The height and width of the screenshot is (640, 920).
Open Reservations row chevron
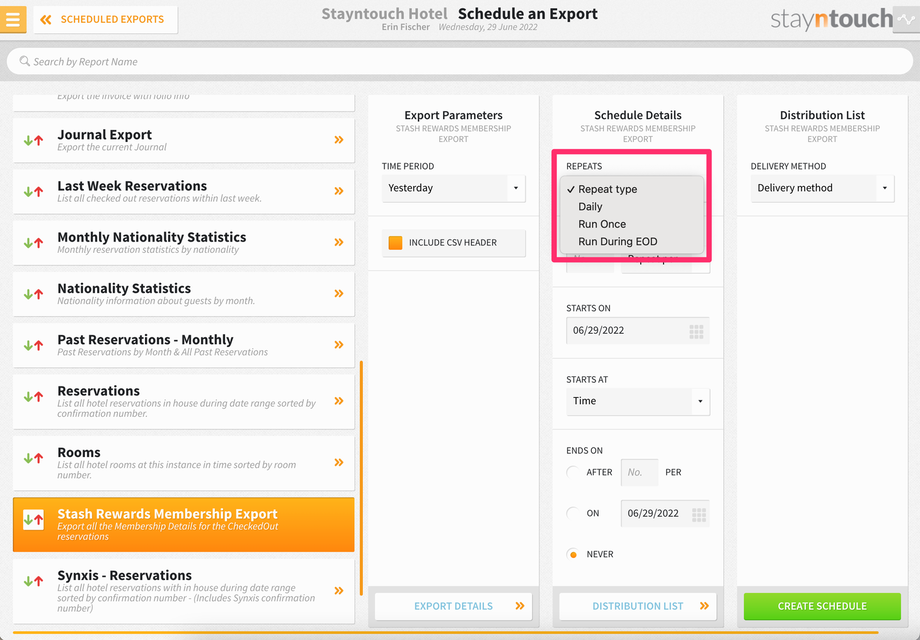339,401
